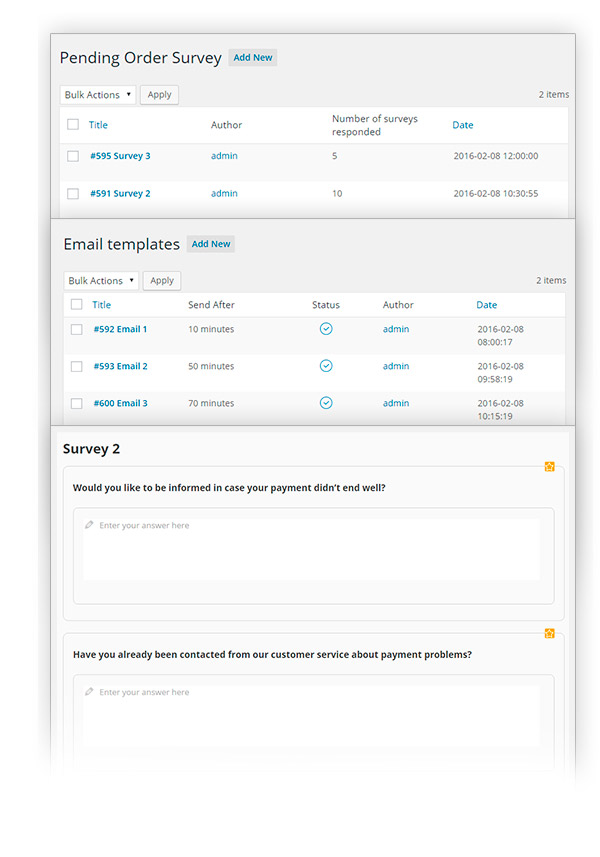The height and width of the screenshot is (857, 600).
Task: Click the status checkmark for Email 2
Action: pyautogui.click(x=326, y=366)
